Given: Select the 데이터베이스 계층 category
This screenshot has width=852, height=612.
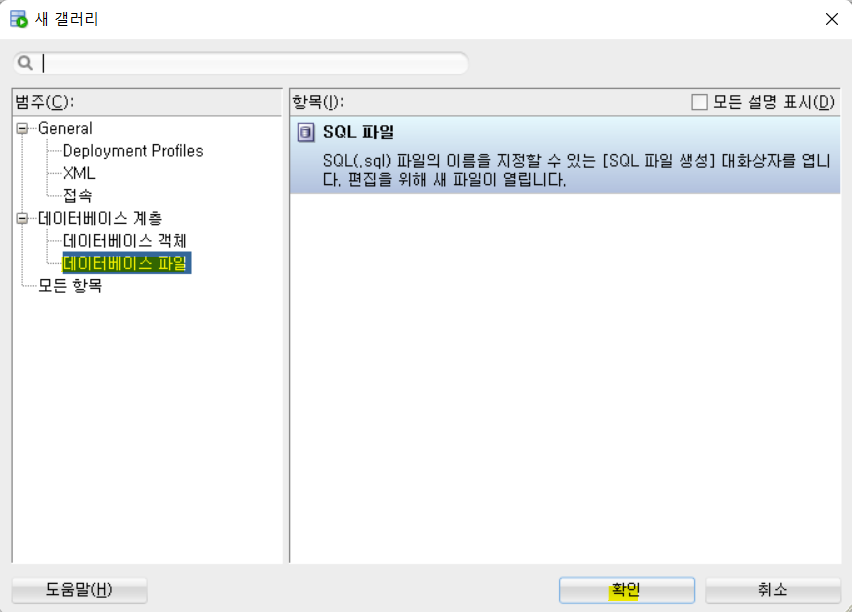Looking at the screenshot, I should click(x=100, y=218).
